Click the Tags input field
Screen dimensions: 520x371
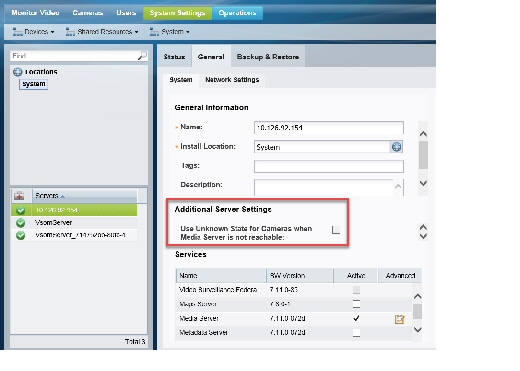coord(329,166)
